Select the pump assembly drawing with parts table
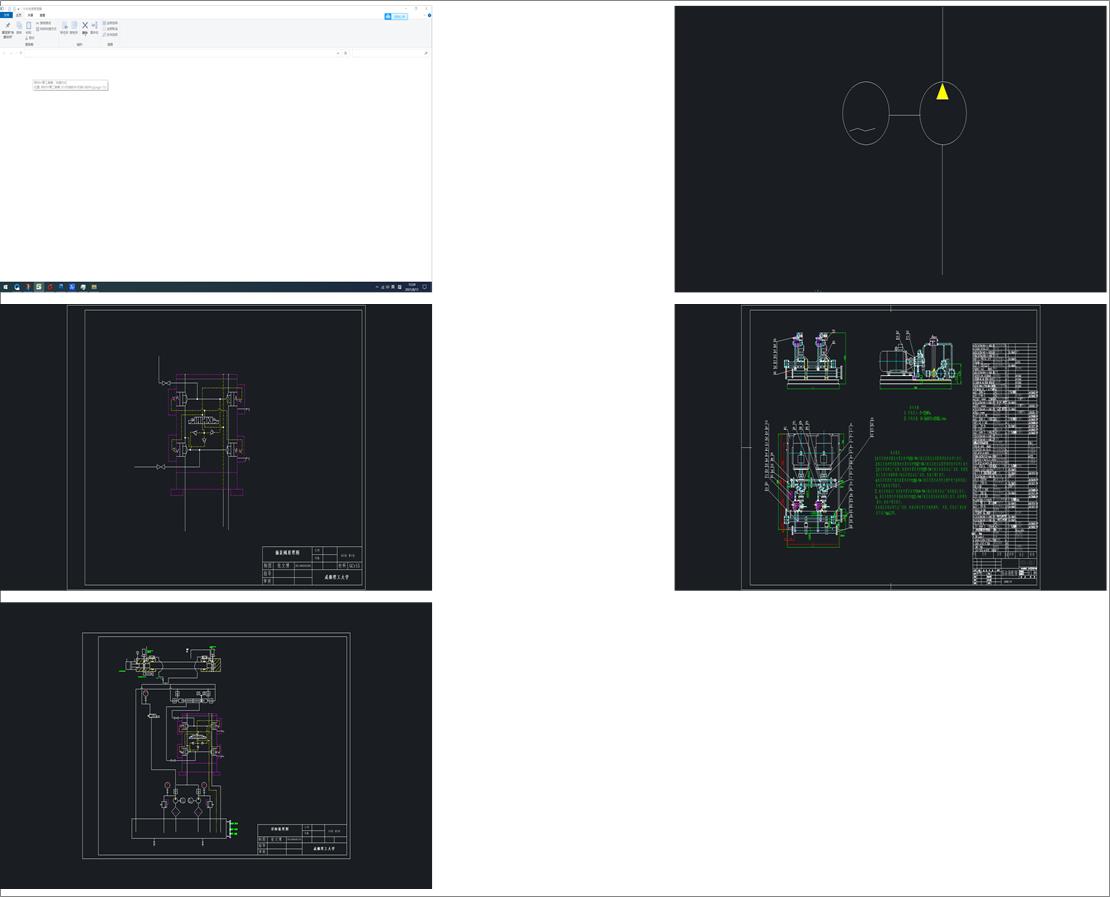Viewport: 1110px width, 897px height. [x=890, y=447]
